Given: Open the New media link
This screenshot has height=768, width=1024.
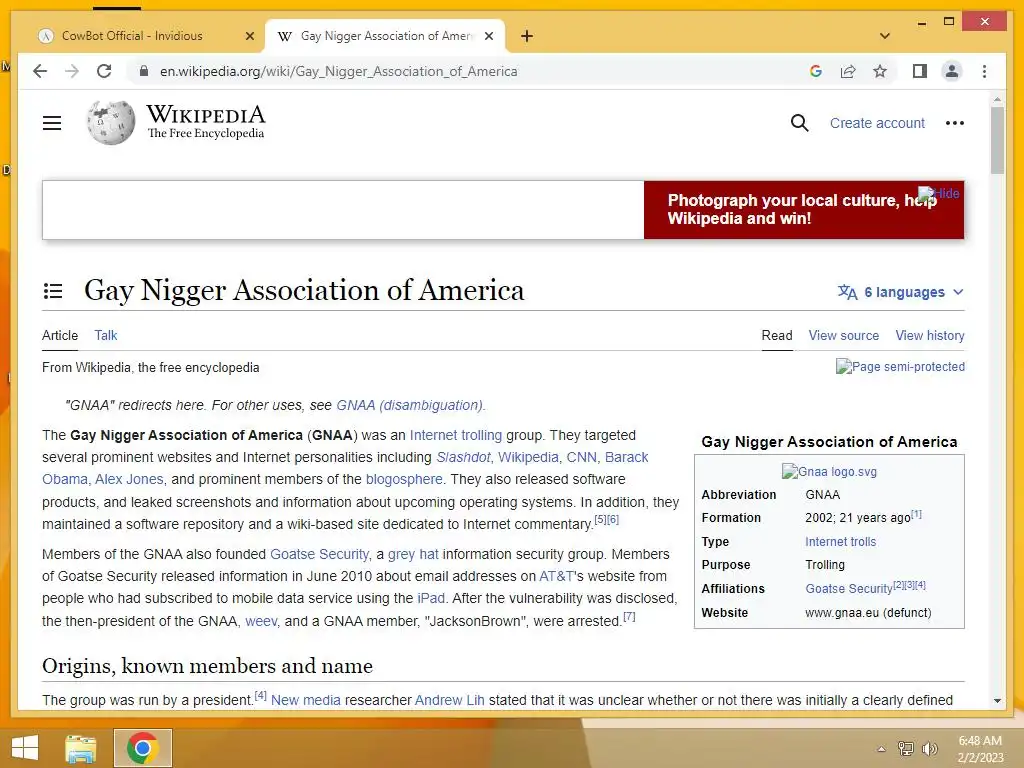Looking at the screenshot, I should point(306,700).
